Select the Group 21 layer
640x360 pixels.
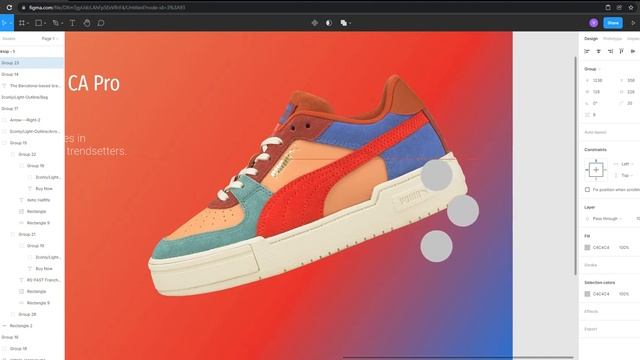tap(32, 234)
